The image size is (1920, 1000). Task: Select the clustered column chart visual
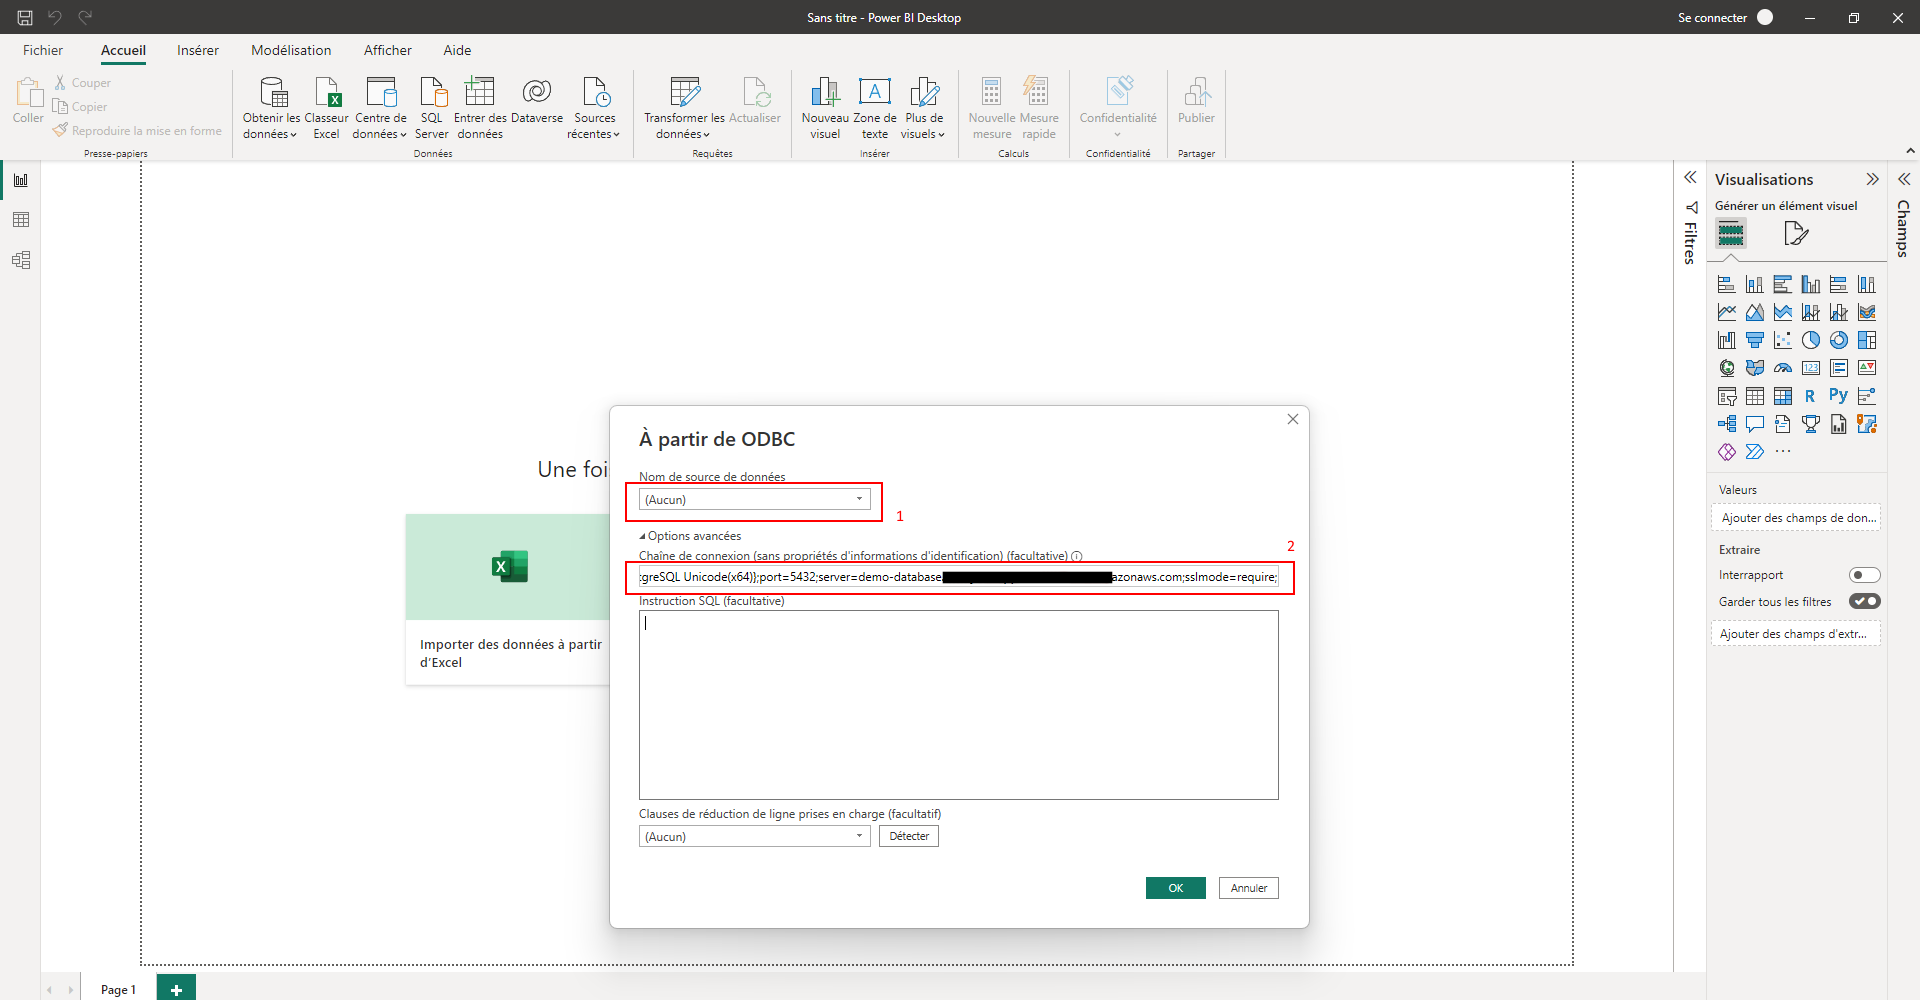[x=1811, y=284]
